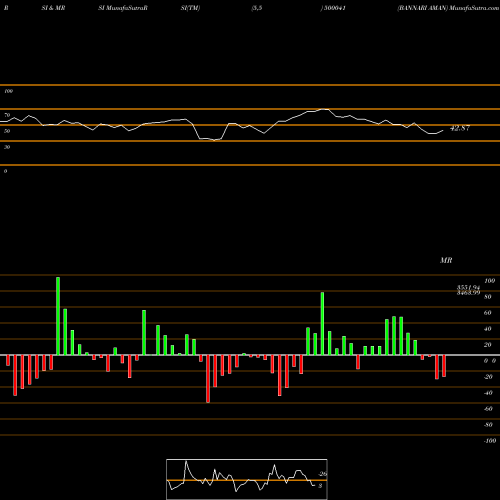Open the mini line chart thumbnail at bottom
This screenshot has width=500, height=500.
click(x=247, y=479)
